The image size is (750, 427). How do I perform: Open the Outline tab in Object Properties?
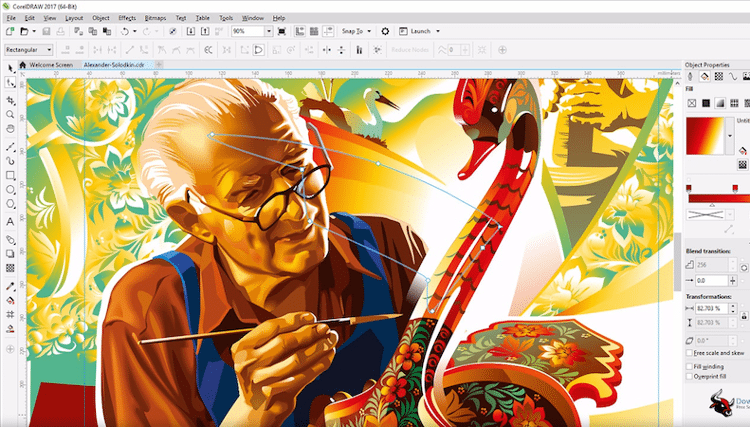[x=690, y=77]
